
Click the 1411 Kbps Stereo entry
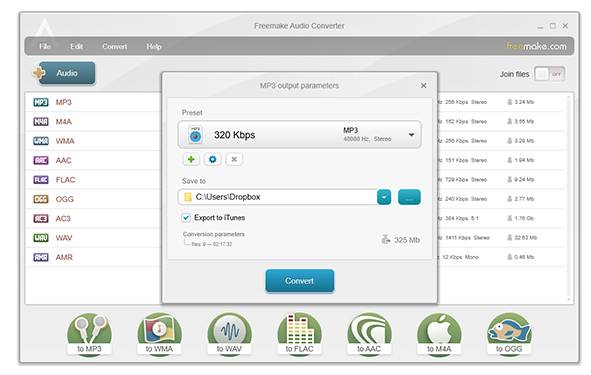(467, 237)
